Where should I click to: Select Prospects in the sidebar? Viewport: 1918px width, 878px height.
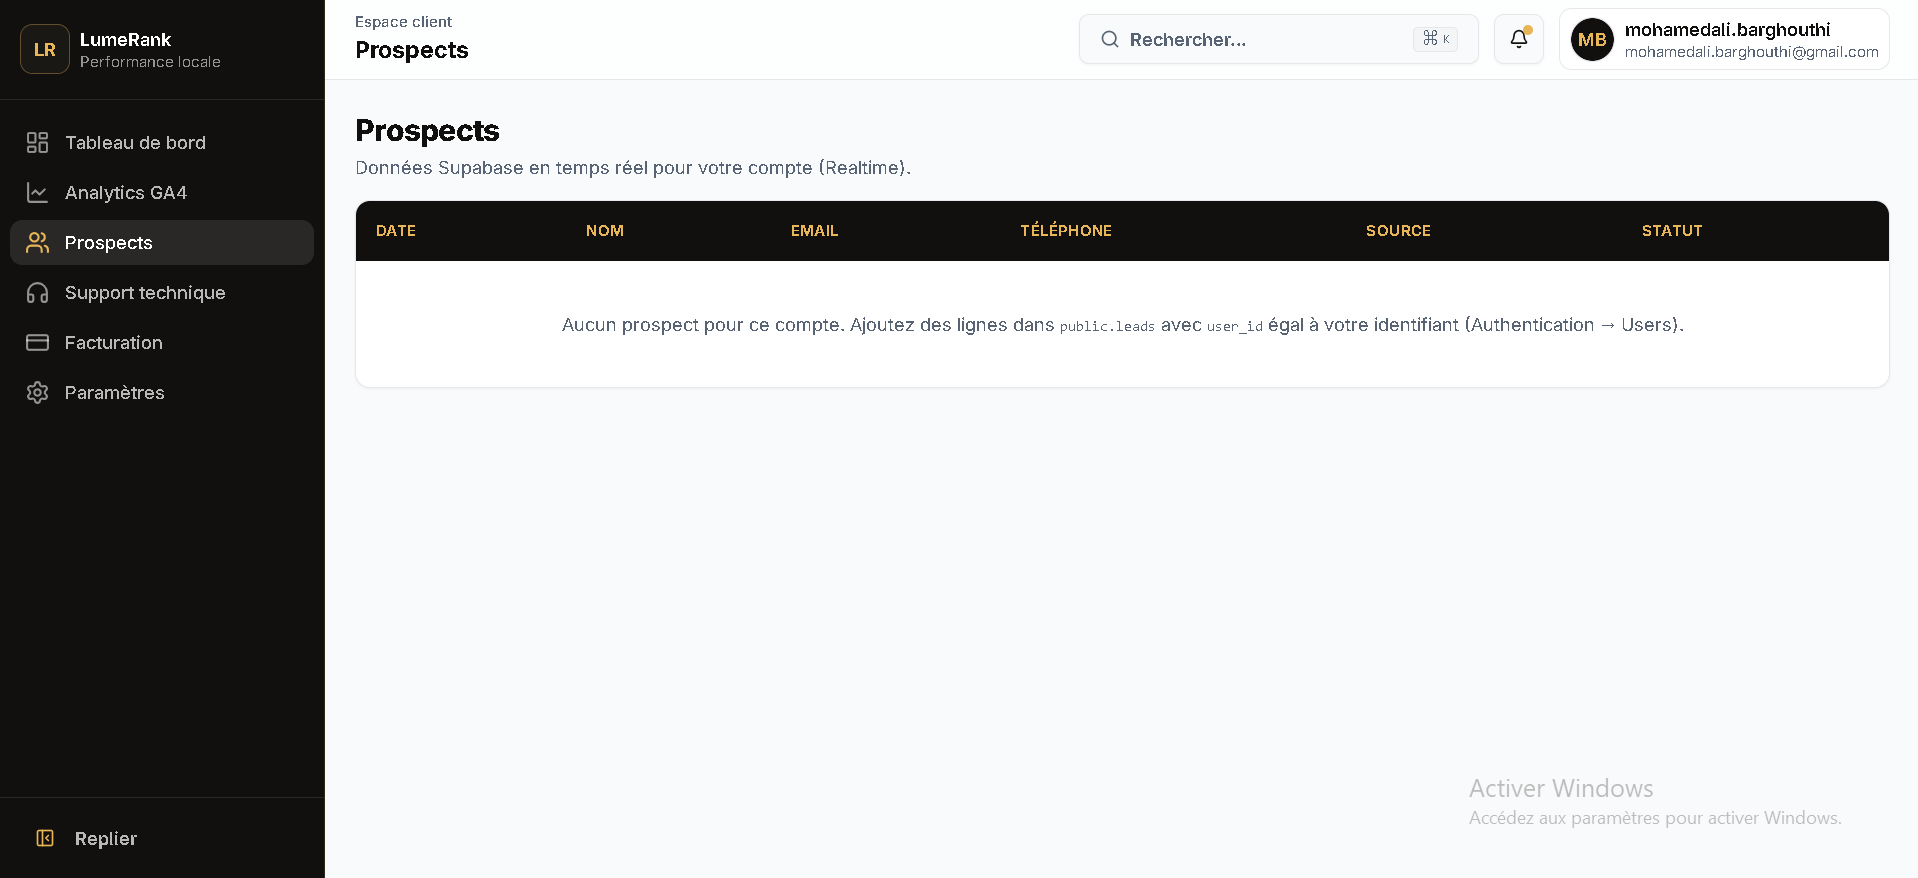tap(162, 243)
